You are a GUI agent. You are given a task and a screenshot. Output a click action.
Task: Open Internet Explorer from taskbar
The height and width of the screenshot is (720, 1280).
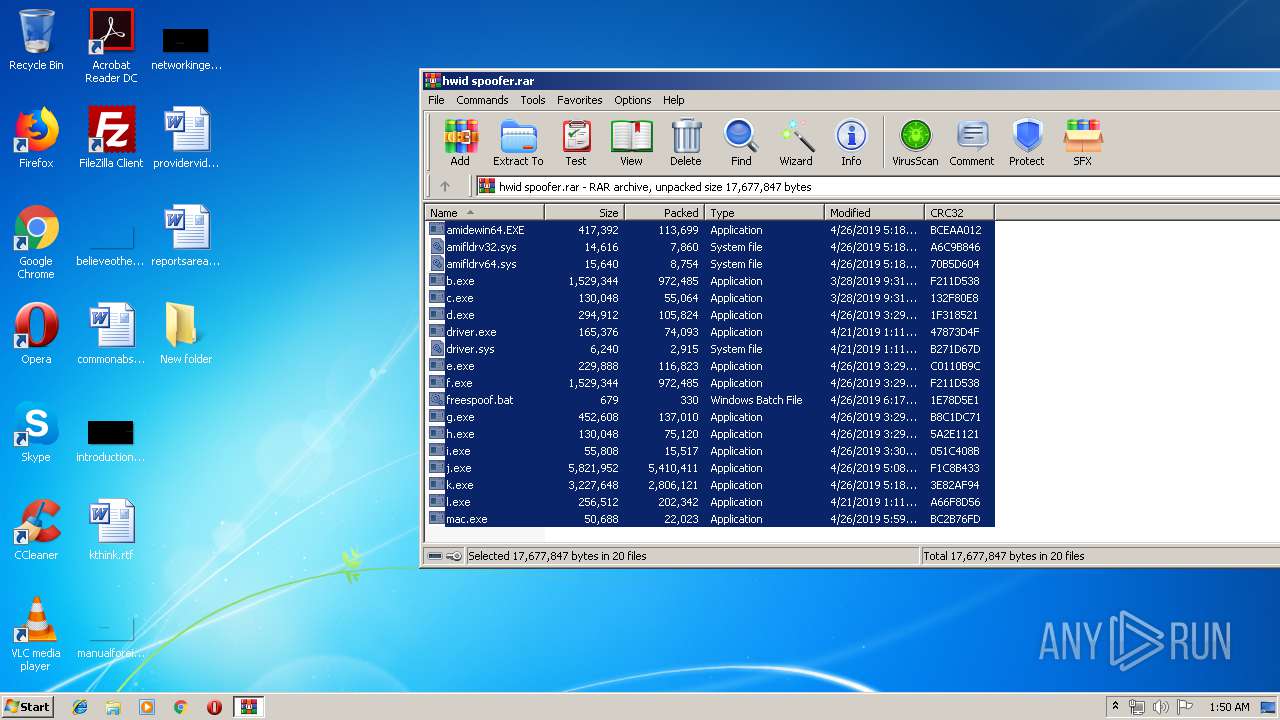pos(80,707)
